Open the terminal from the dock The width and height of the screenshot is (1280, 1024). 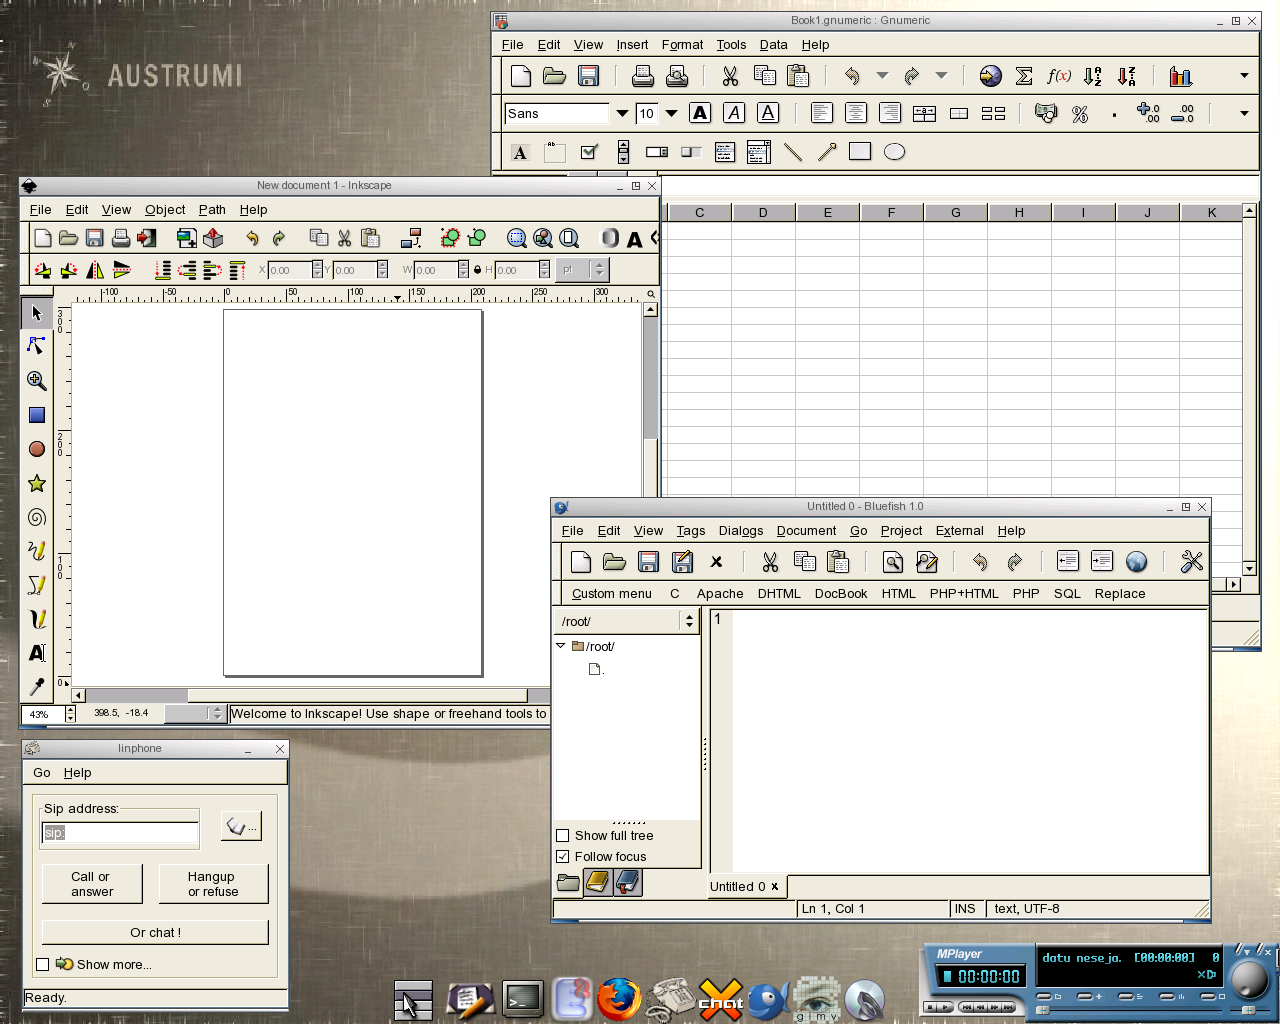tap(523, 998)
